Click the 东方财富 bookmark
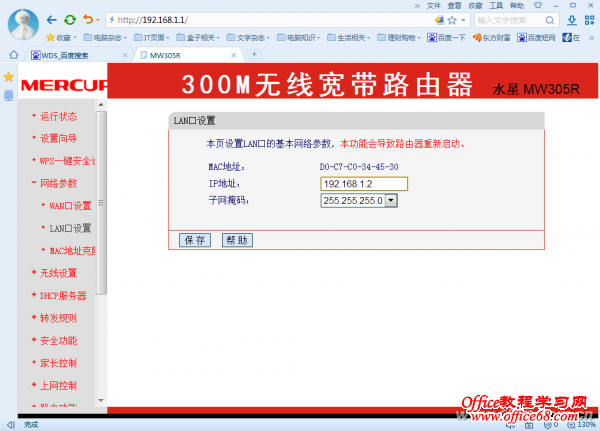The height and width of the screenshot is (431, 600). (x=492, y=37)
